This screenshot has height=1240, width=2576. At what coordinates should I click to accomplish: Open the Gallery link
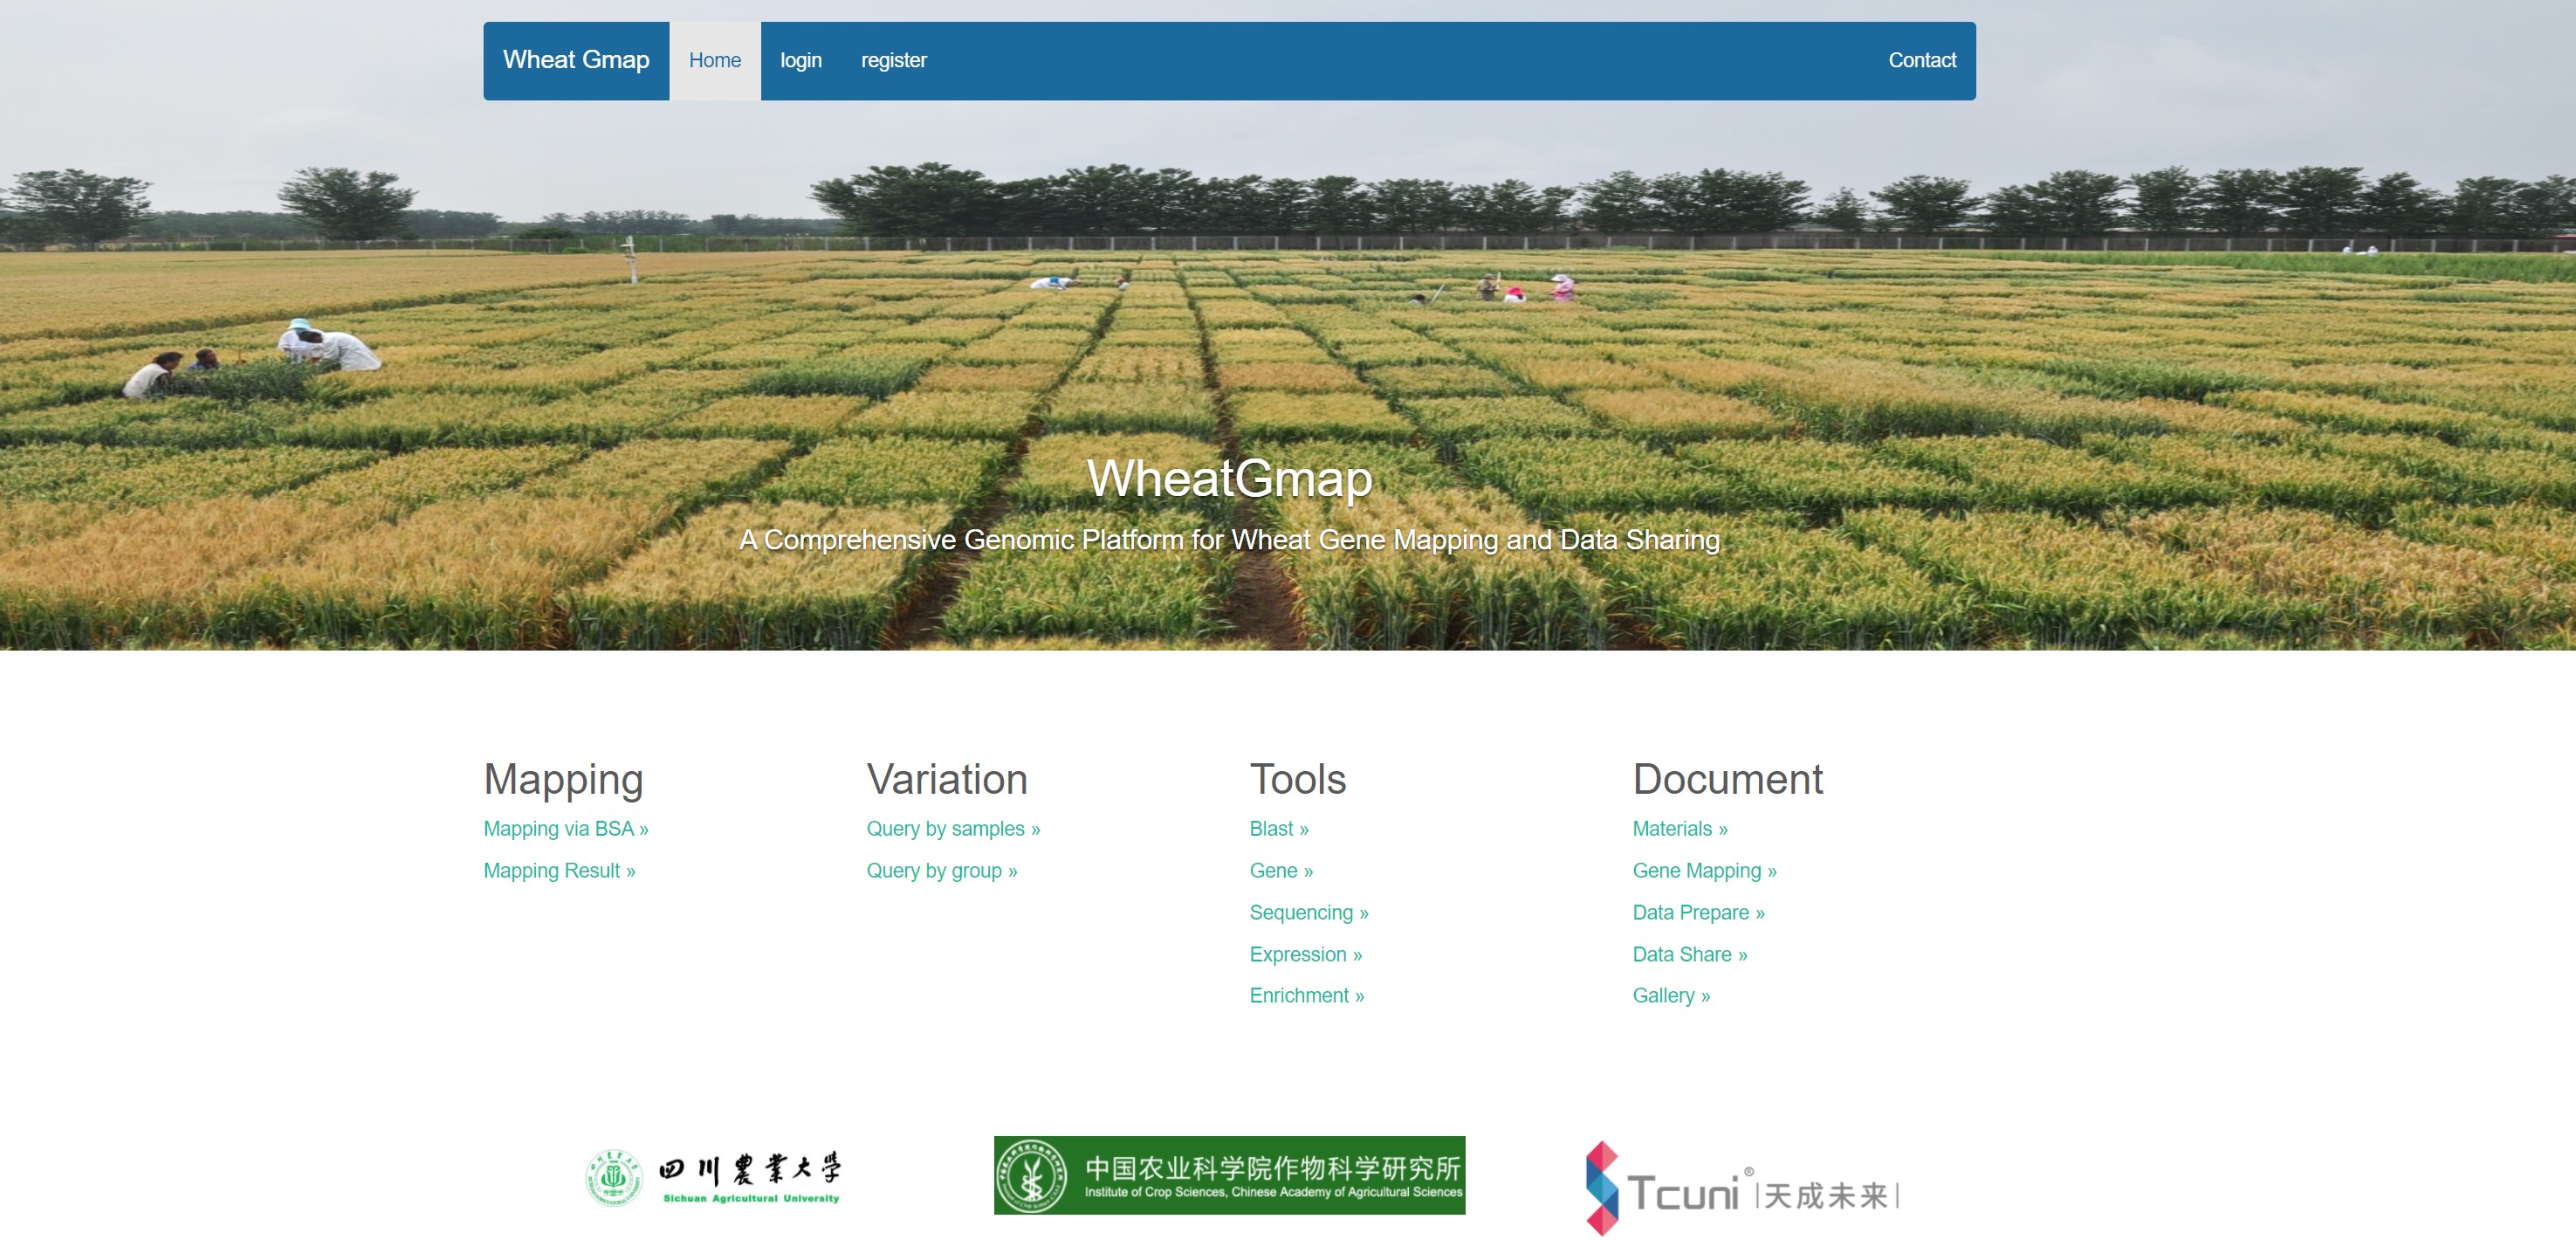pyautogui.click(x=1670, y=996)
